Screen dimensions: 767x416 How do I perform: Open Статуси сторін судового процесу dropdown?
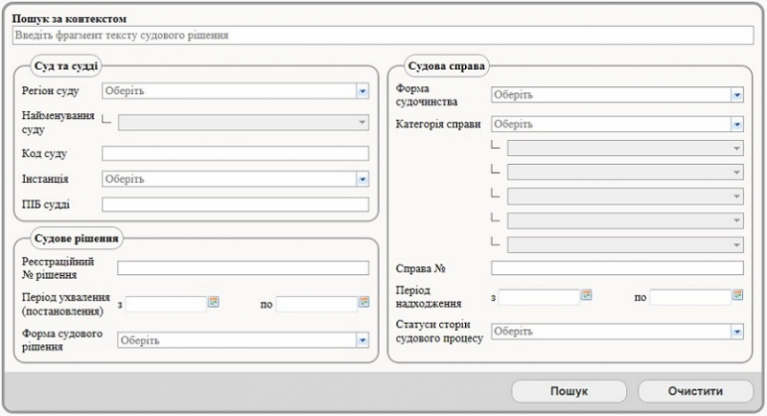coord(736,331)
